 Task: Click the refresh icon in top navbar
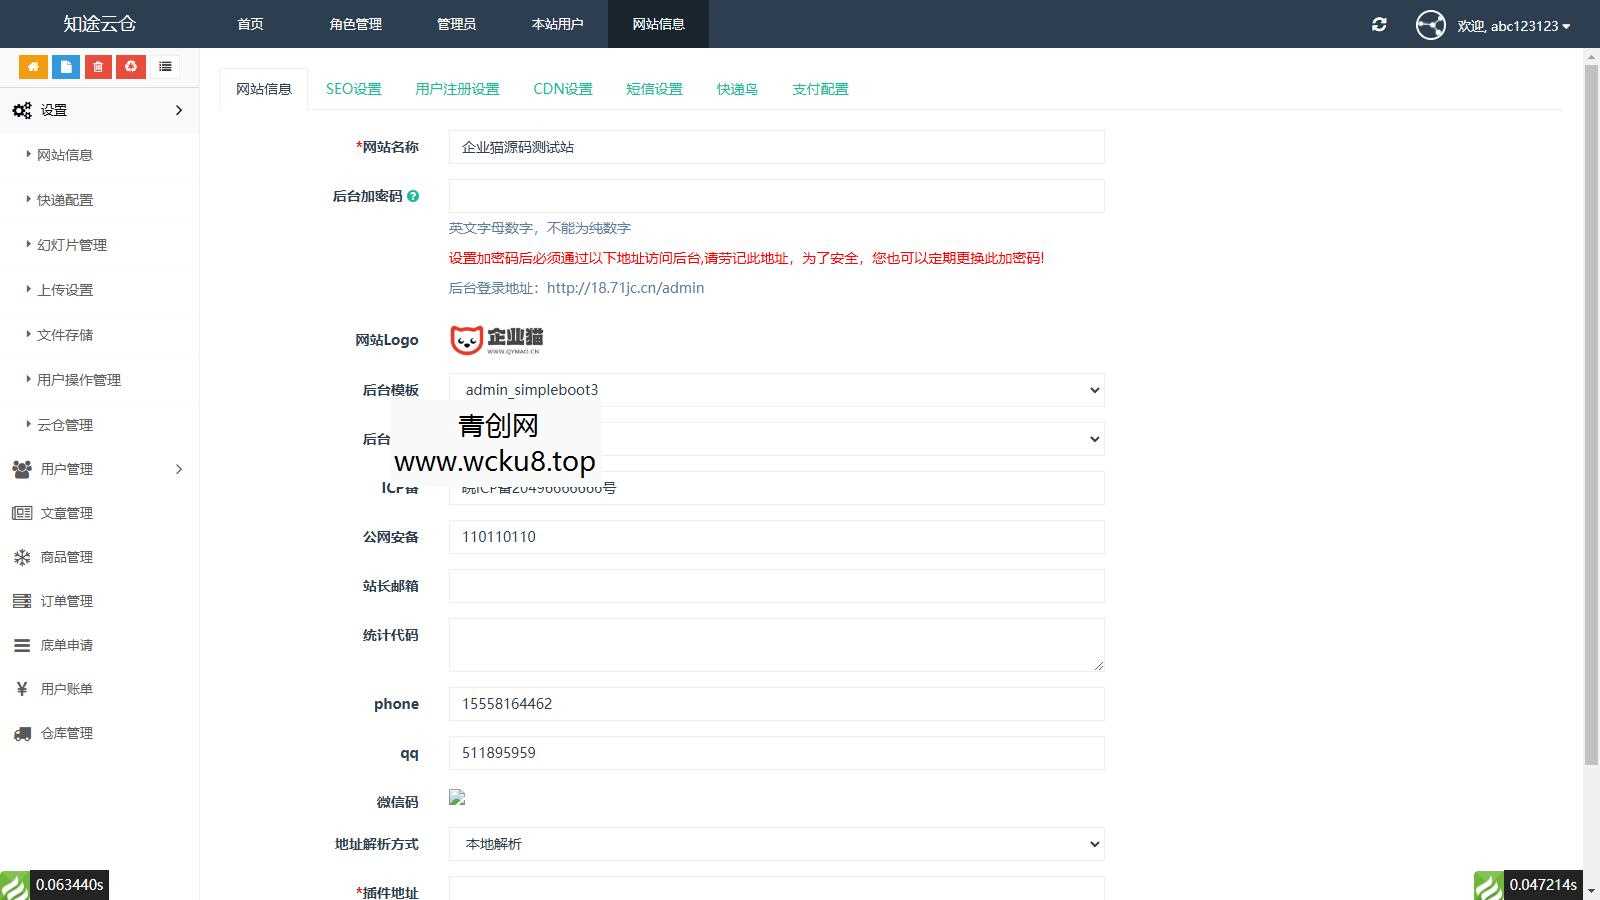pos(1379,25)
